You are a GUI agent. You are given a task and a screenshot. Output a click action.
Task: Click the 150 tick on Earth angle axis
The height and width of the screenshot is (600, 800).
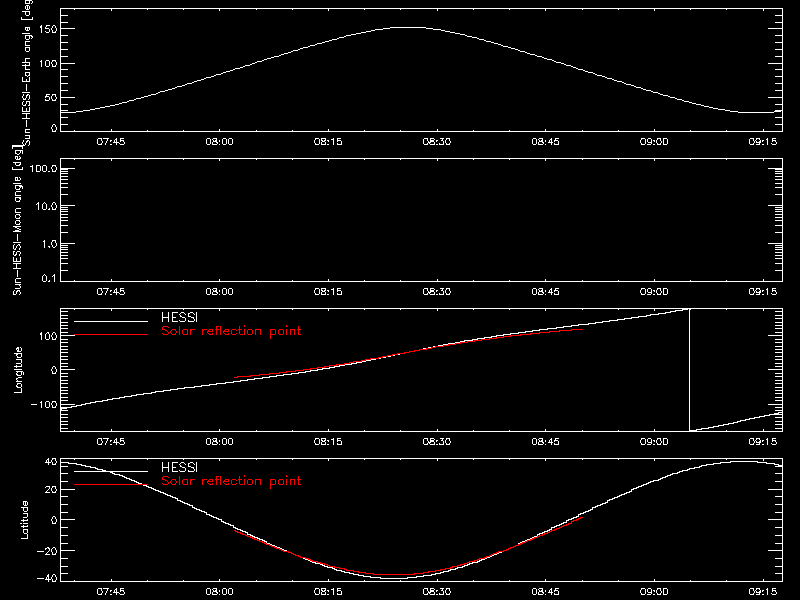(50, 29)
